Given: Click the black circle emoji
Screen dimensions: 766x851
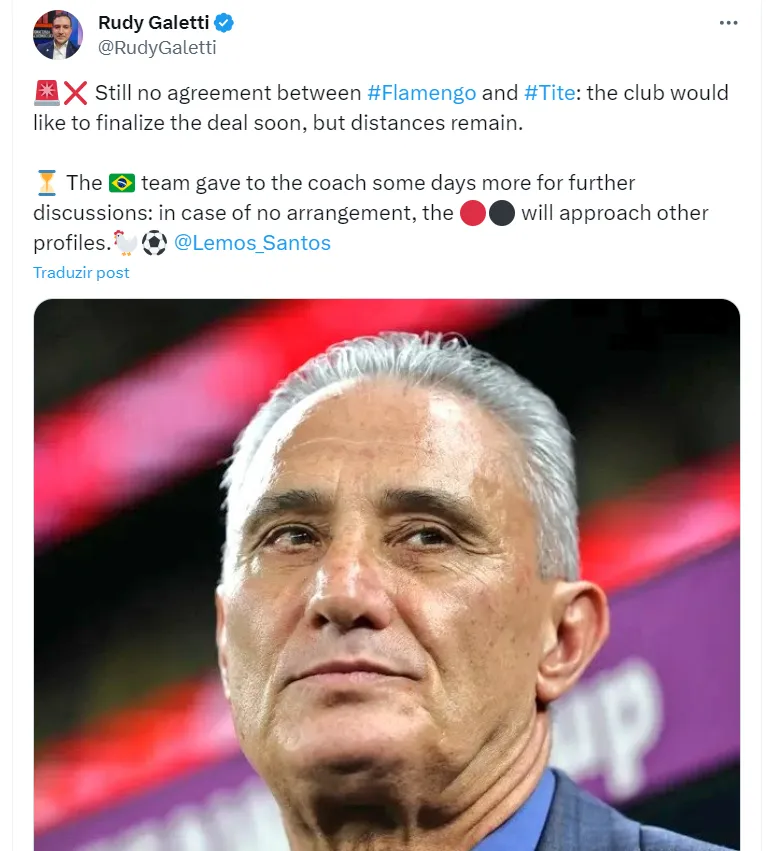Looking at the screenshot, I should click(x=502, y=213).
